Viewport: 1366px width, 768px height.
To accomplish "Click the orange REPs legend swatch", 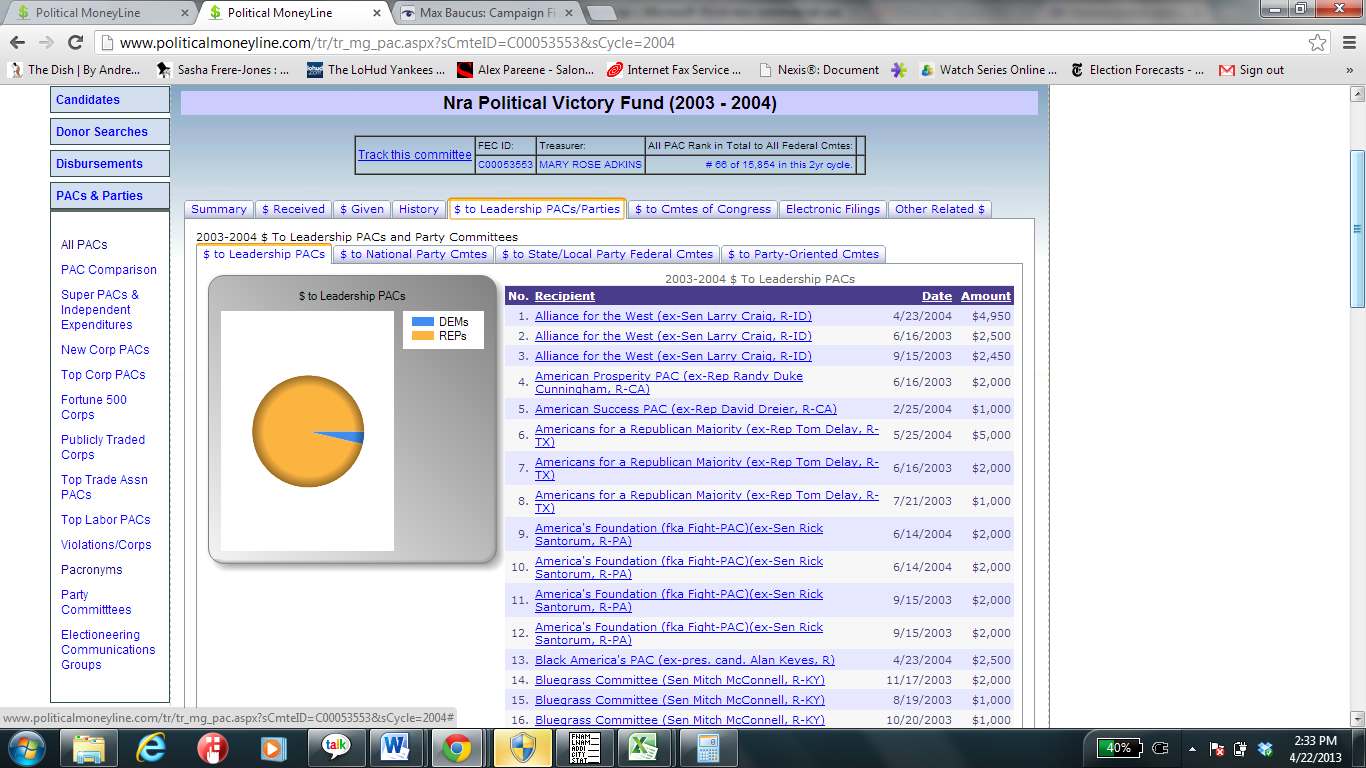I will (x=423, y=336).
